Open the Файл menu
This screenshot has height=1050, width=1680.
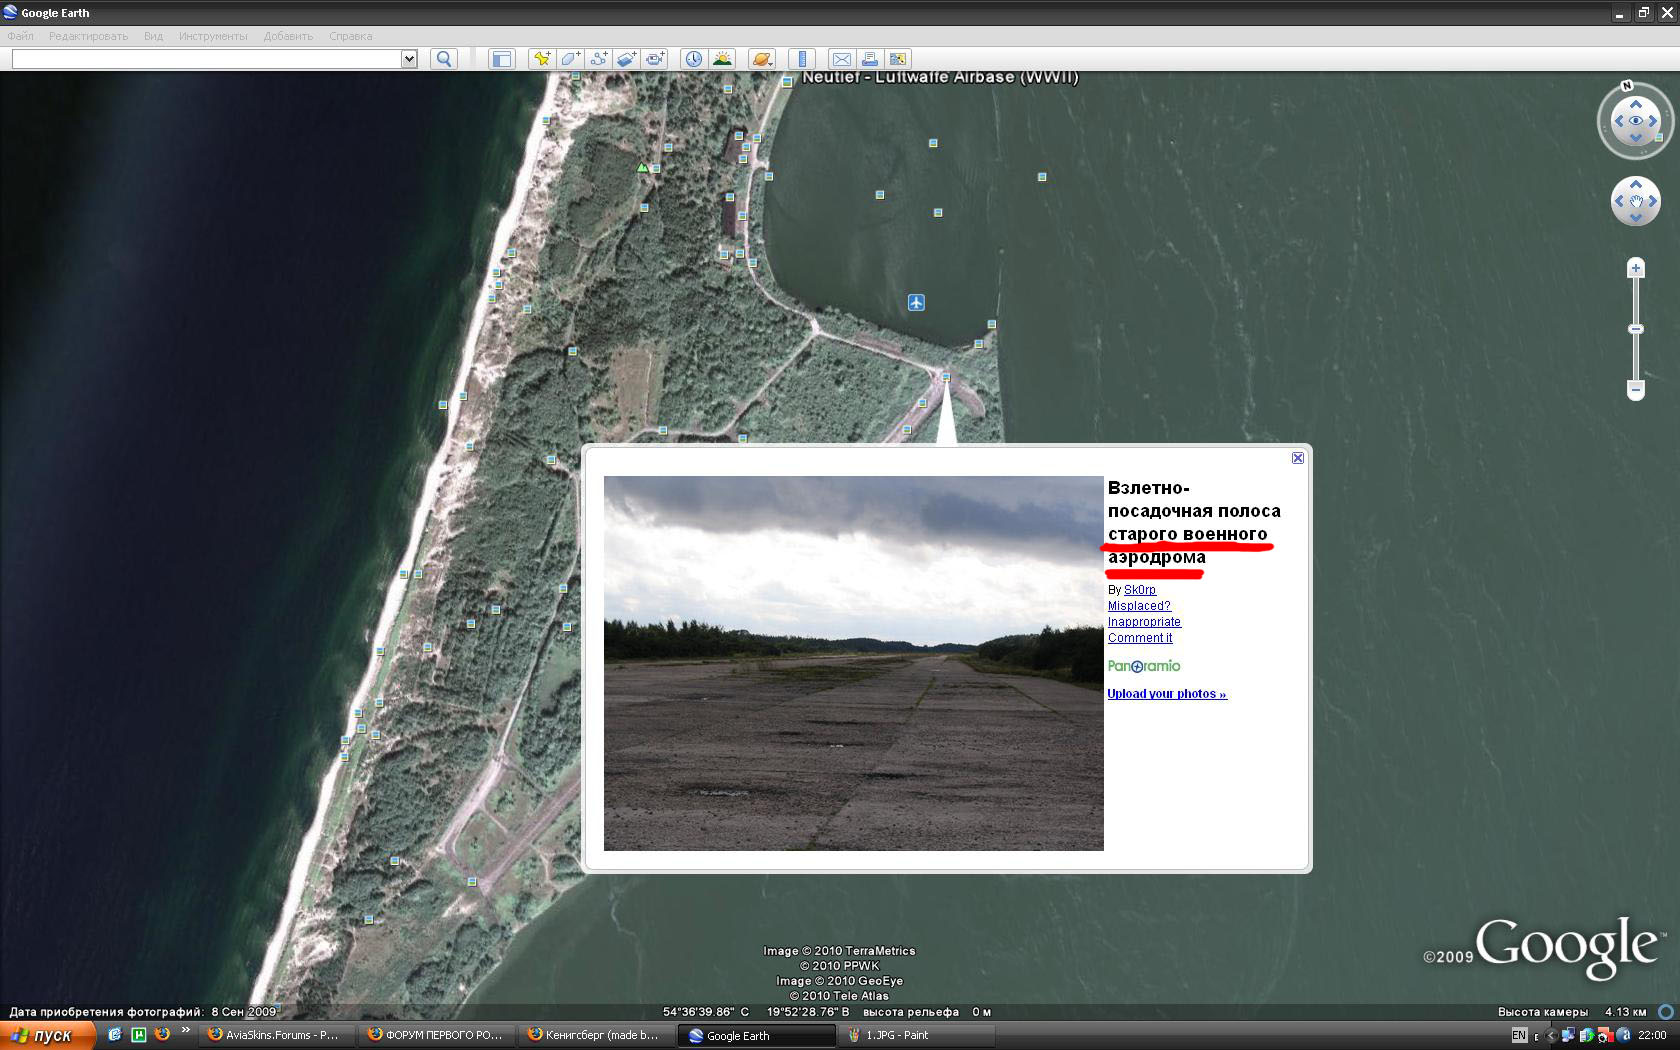click(21, 36)
